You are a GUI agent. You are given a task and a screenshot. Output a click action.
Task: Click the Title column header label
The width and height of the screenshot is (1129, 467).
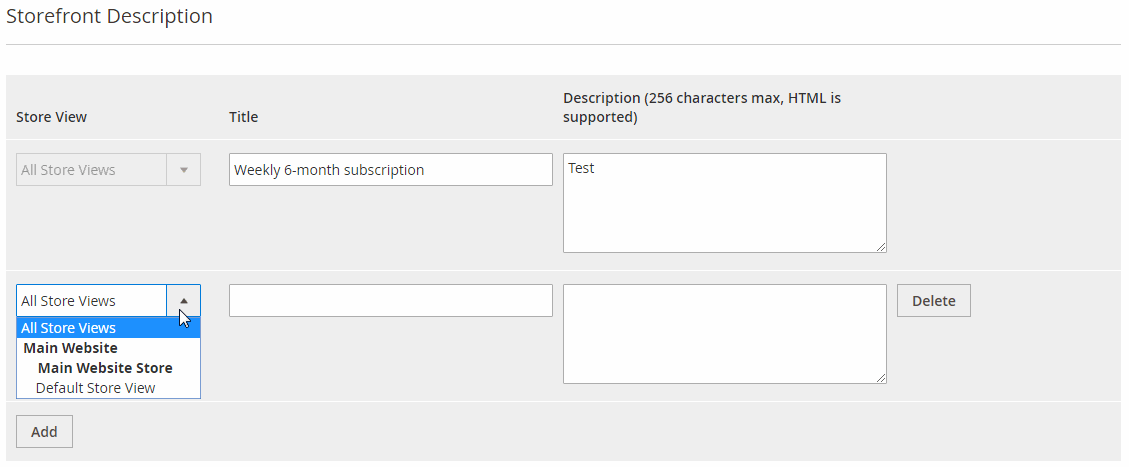[x=243, y=117]
